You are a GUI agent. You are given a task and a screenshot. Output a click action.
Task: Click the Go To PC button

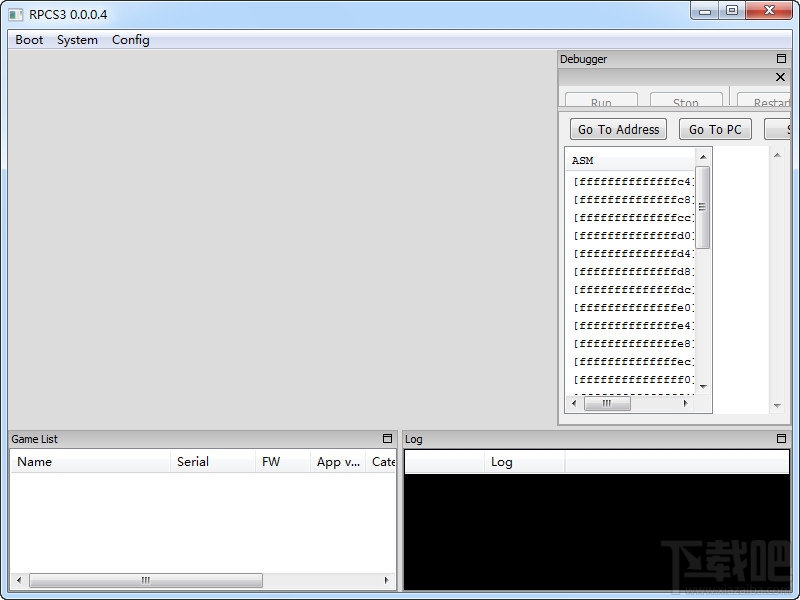[x=715, y=130]
